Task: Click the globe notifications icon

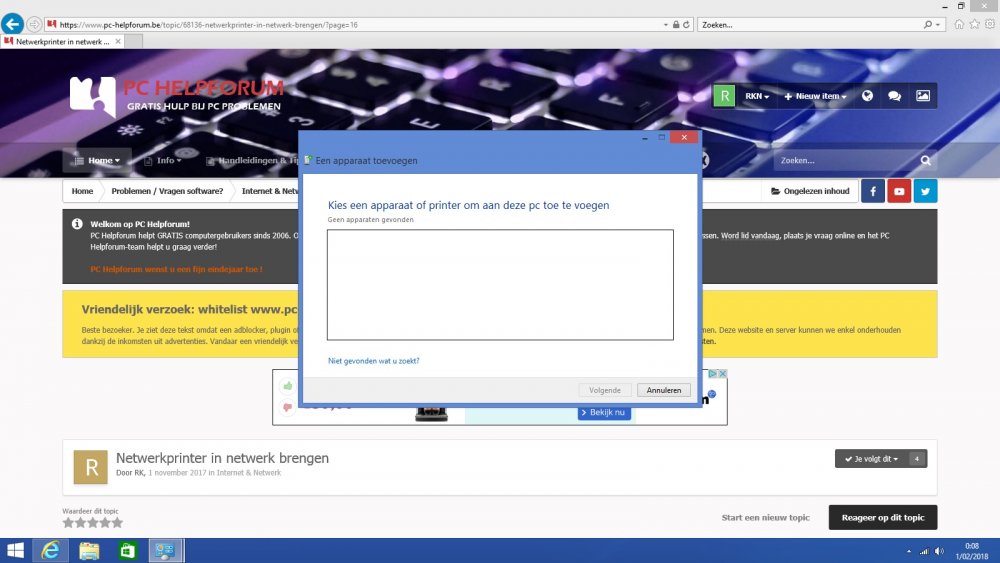Action: tap(867, 96)
